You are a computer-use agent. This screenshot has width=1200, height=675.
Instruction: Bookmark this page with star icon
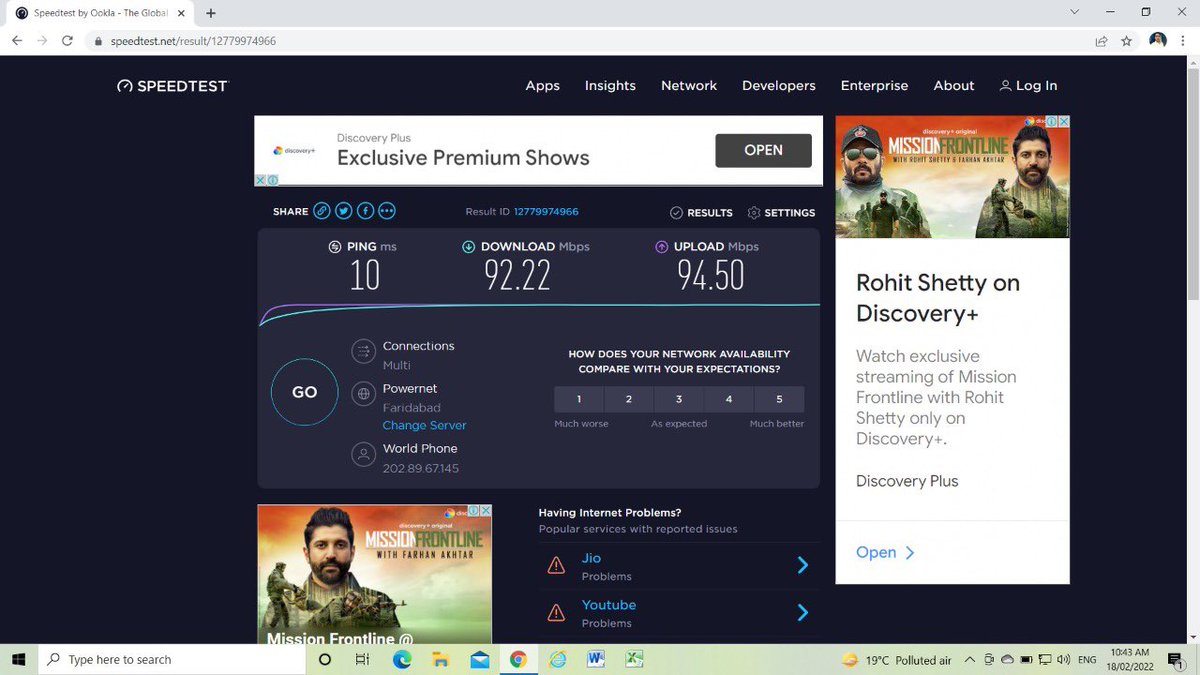point(1127,41)
